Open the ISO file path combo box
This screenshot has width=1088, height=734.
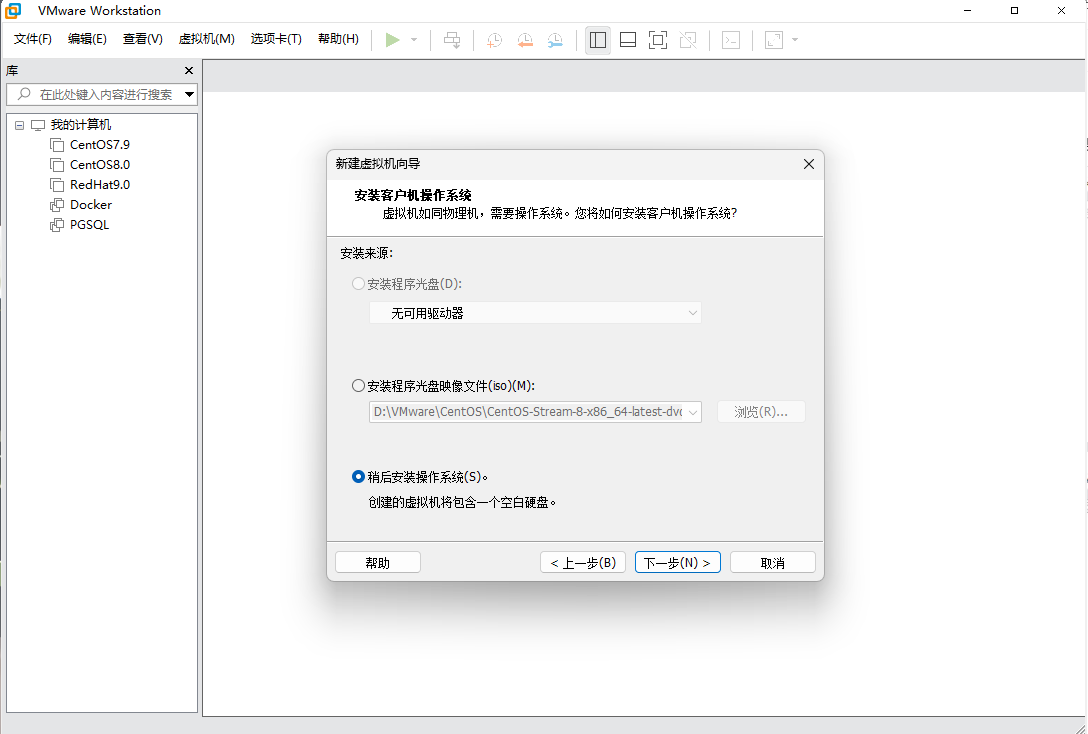click(x=535, y=412)
